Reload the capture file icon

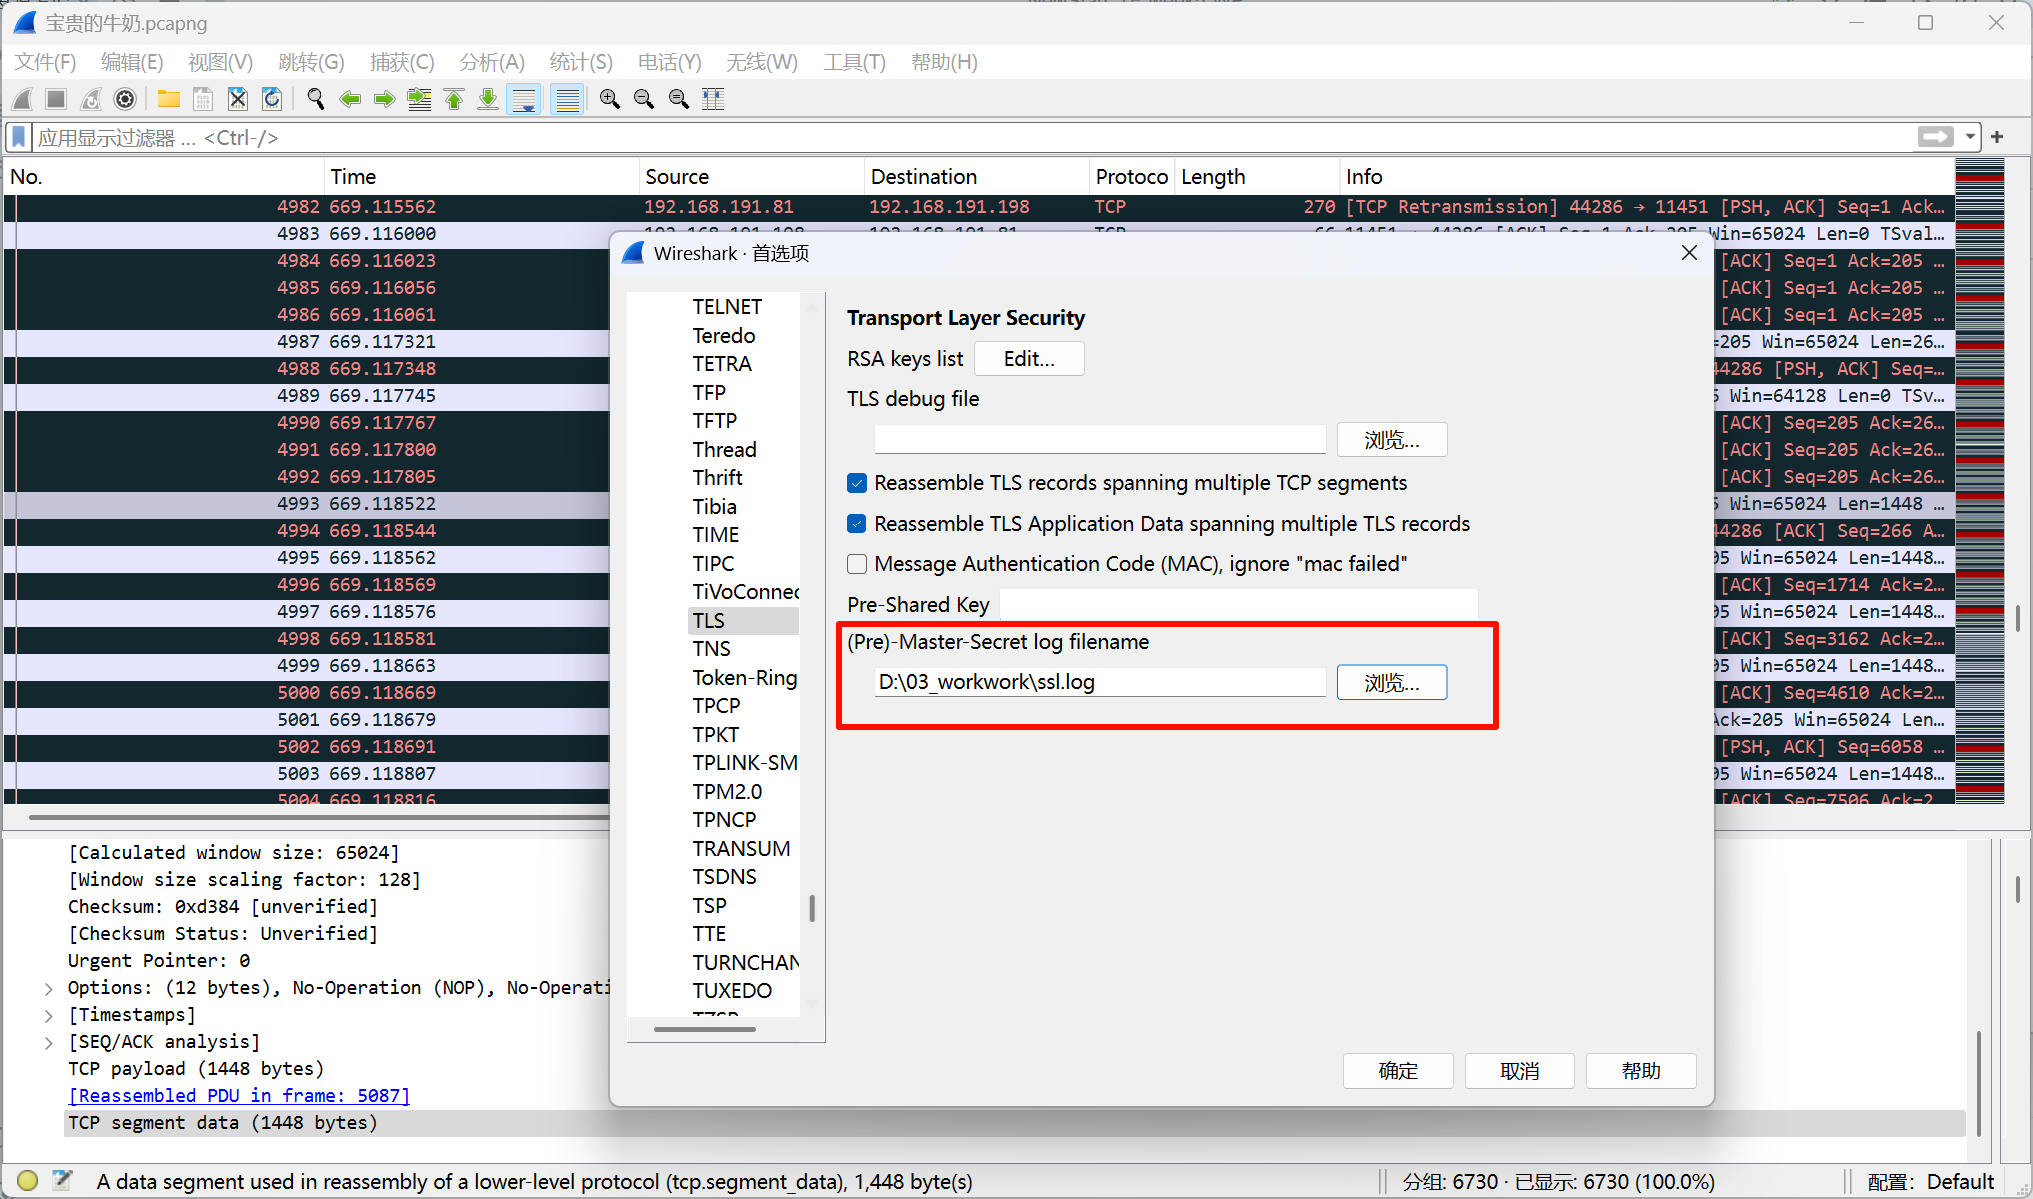click(271, 99)
